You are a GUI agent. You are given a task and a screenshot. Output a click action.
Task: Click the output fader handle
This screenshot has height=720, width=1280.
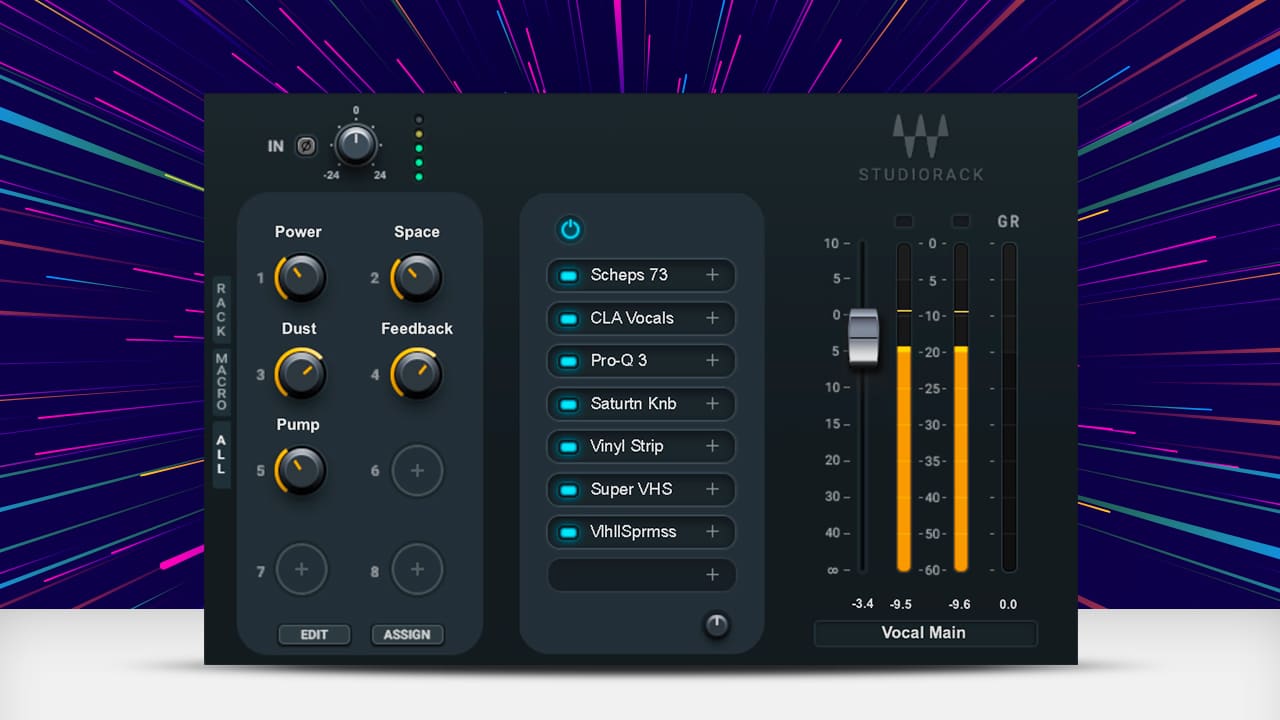tap(863, 338)
